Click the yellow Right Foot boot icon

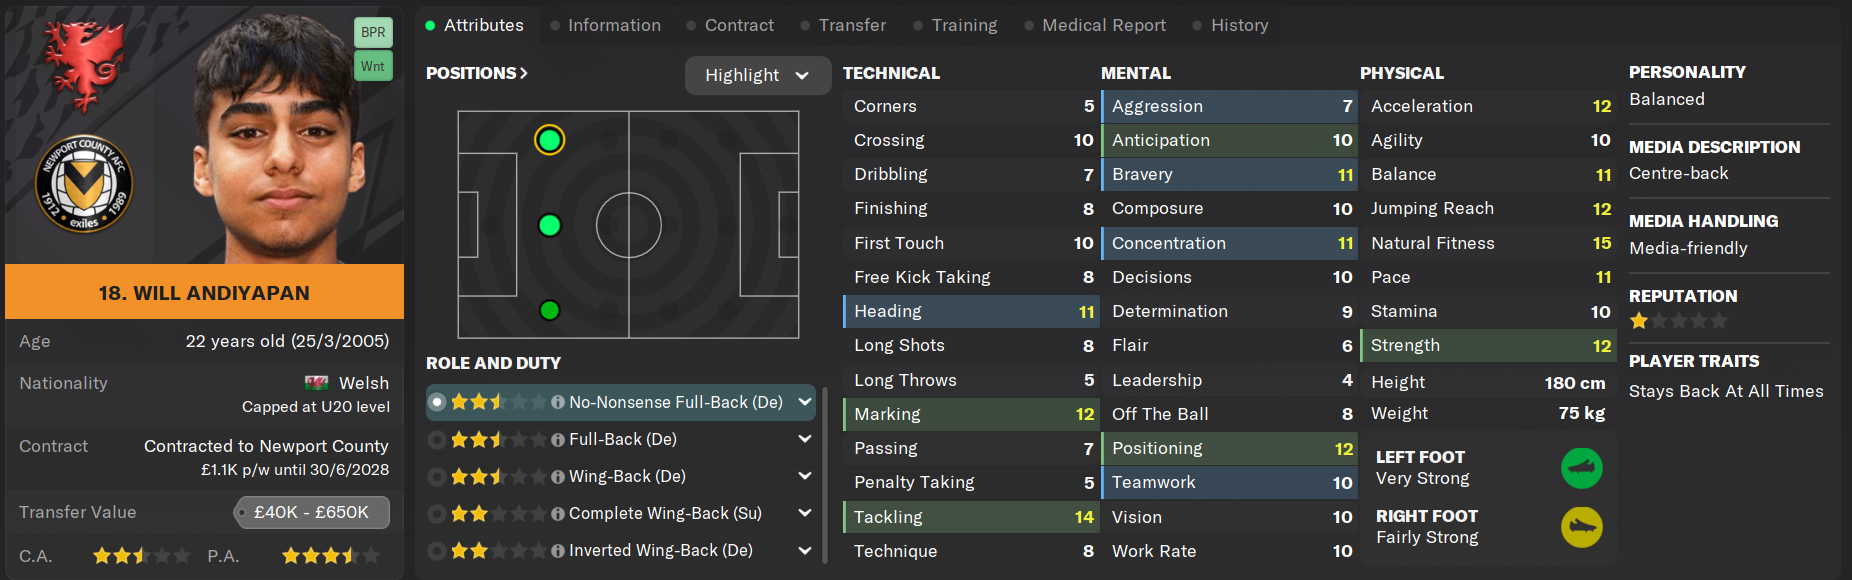1581,527
